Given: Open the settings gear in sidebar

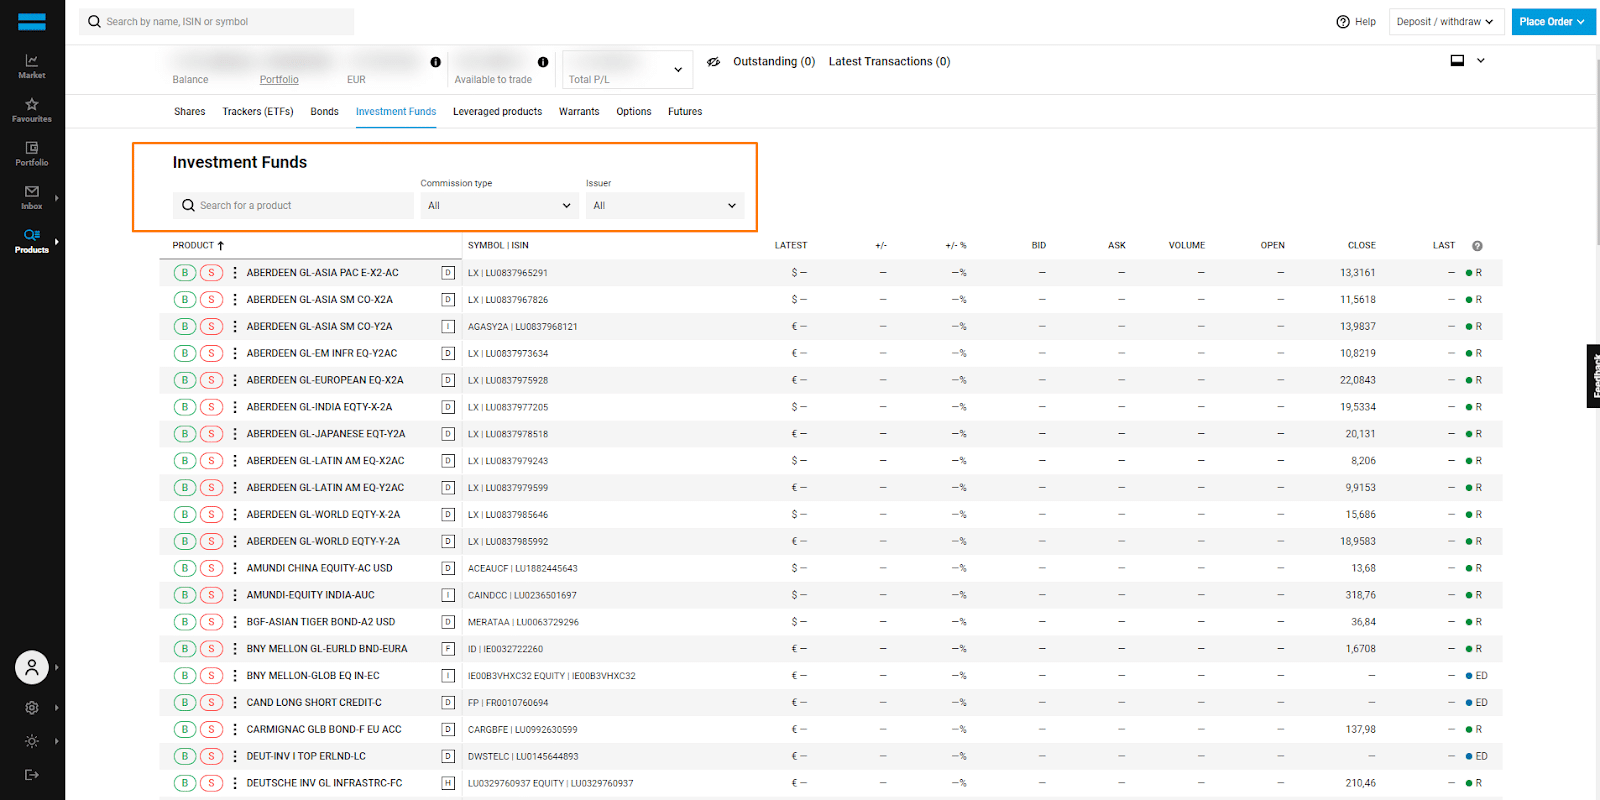Looking at the screenshot, I should click(x=32, y=708).
